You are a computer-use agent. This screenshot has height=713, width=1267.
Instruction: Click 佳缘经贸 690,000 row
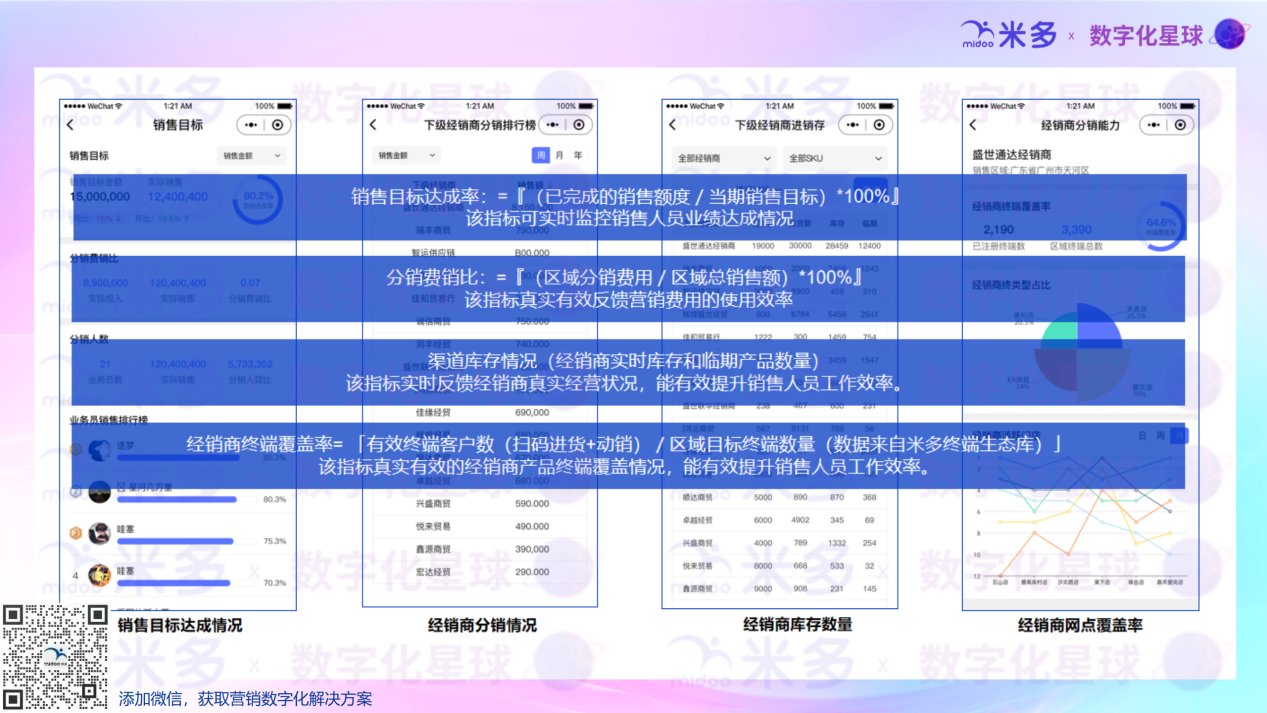click(x=481, y=412)
